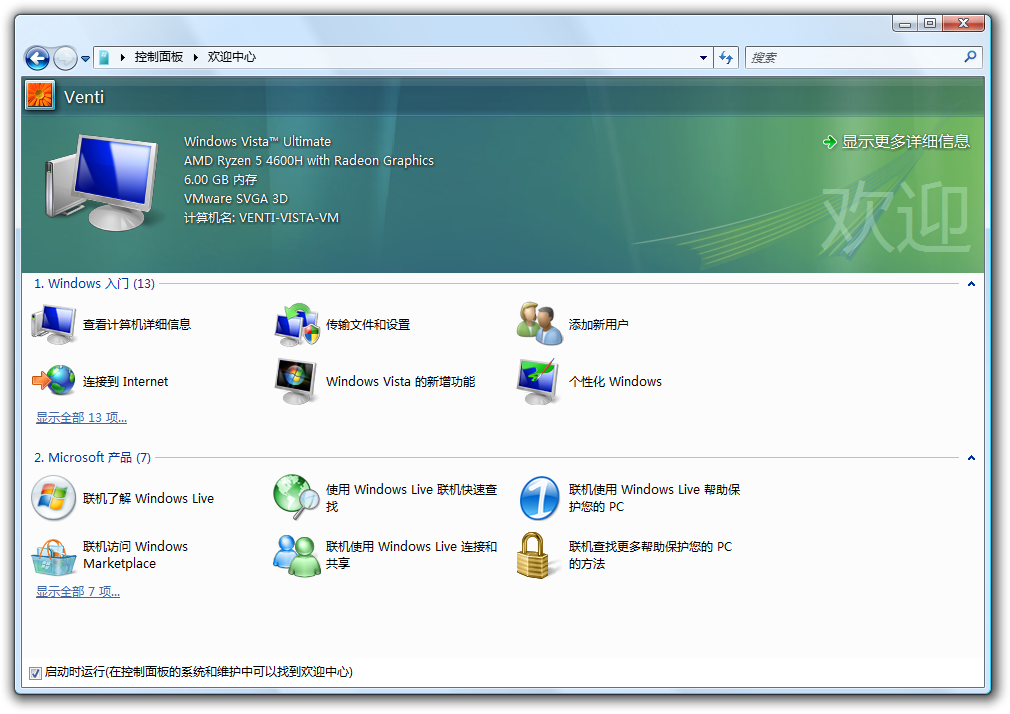The width and height of the screenshot is (1010, 714).
Task: Maximize the Welcome Center window
Action: coord(929,24)
